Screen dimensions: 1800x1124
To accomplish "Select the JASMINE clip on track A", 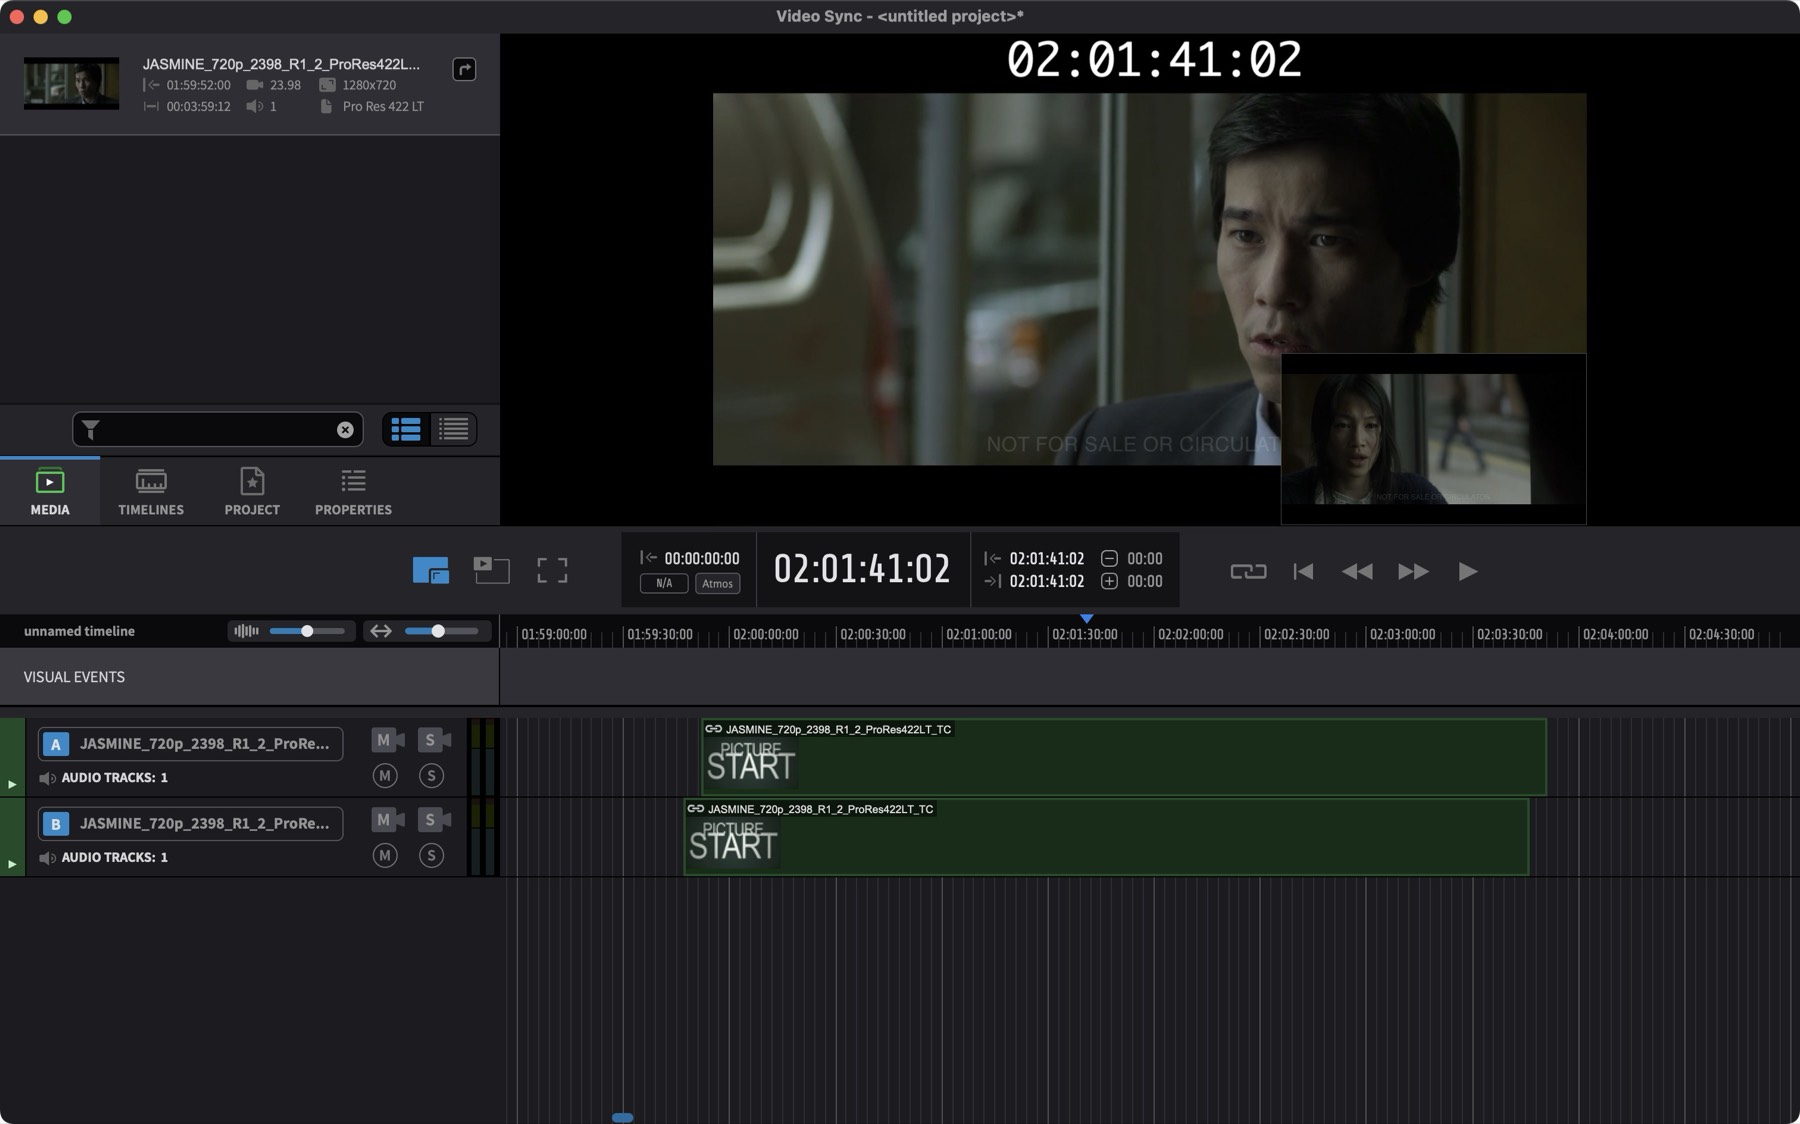I will click(1124, 757).
